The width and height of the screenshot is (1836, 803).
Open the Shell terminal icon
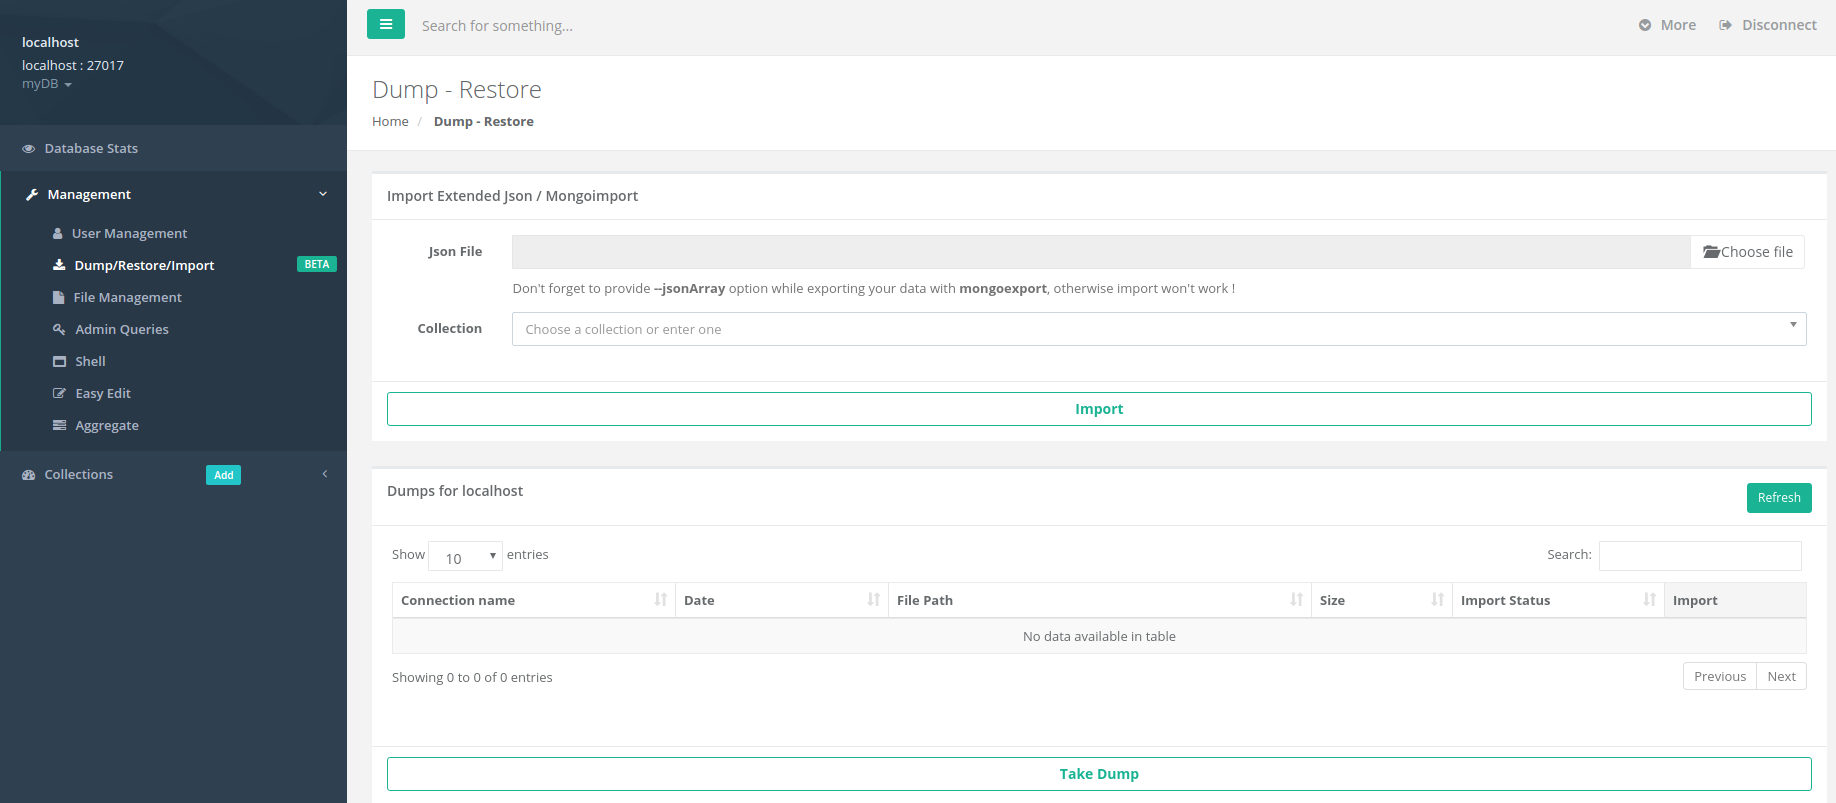pyautogui.click(x=59, y=361)
